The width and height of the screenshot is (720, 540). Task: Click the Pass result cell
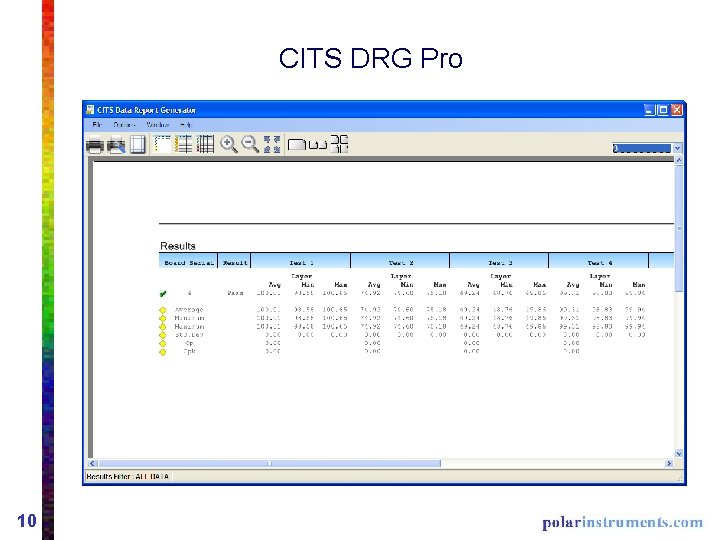(x=235, y=293)
